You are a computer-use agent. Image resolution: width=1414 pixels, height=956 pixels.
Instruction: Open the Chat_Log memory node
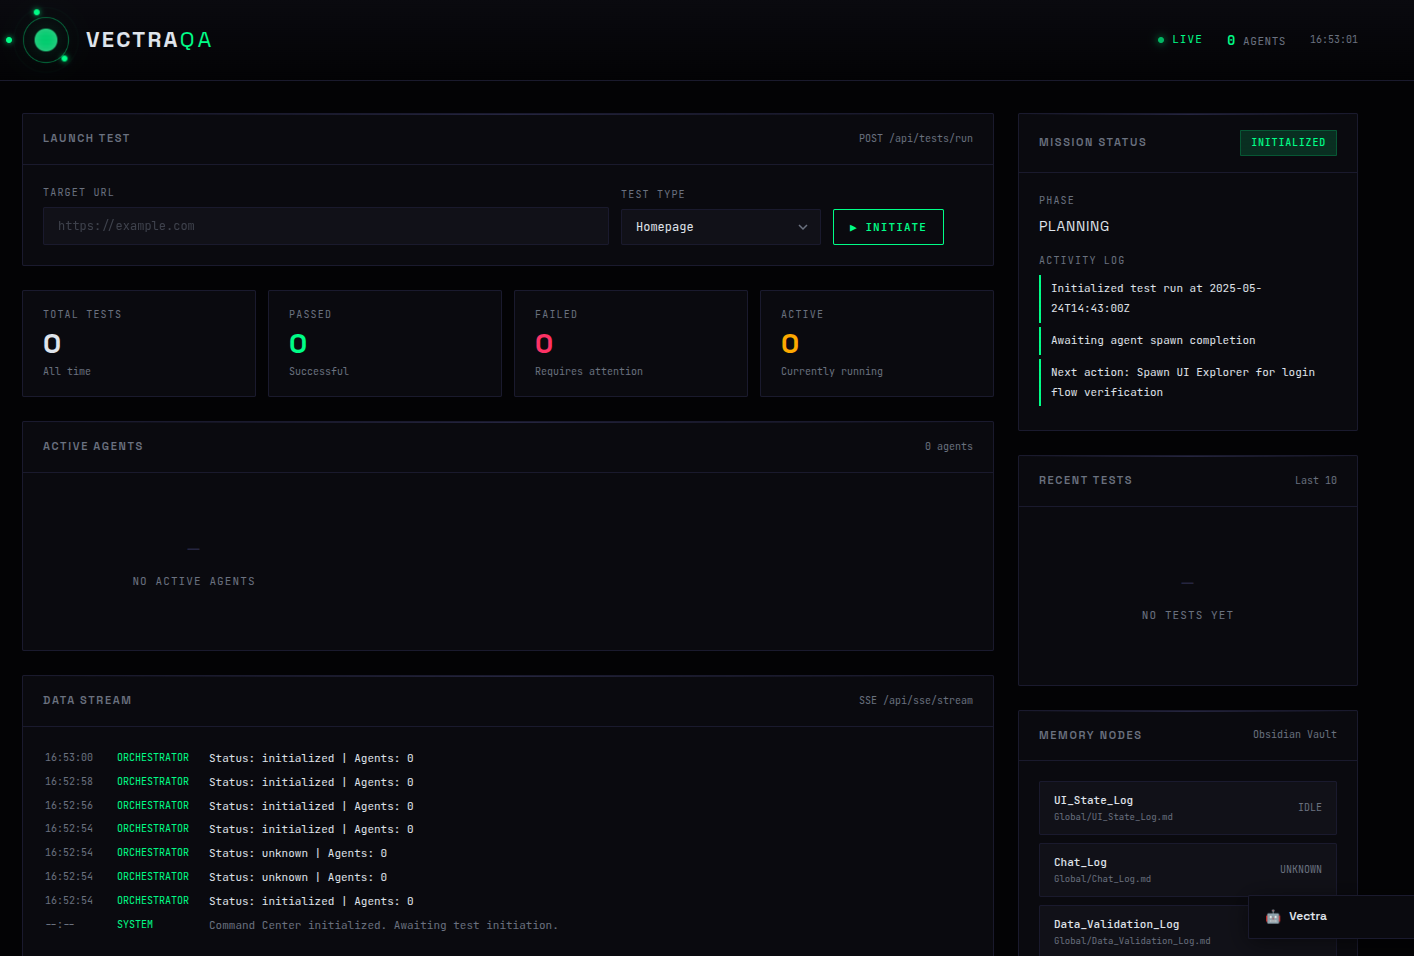[x=1188, y=870]
